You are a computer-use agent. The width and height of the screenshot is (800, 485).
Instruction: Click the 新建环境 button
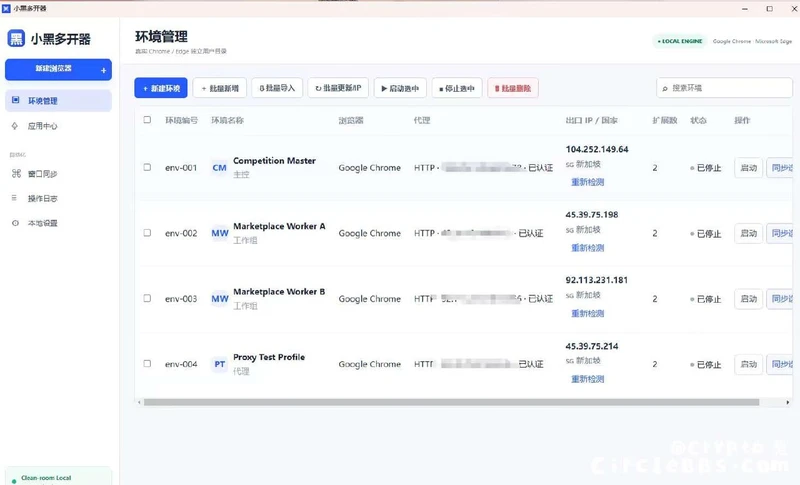(161, 88)
